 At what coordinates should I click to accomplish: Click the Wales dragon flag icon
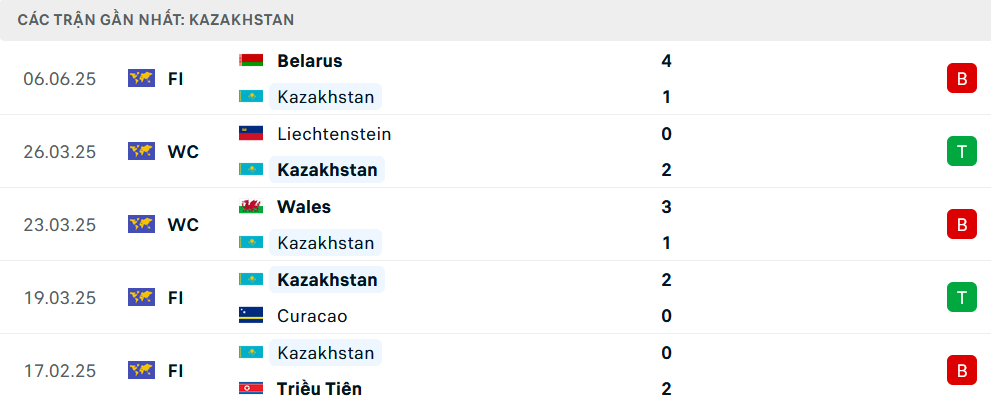tap(251, 207)
